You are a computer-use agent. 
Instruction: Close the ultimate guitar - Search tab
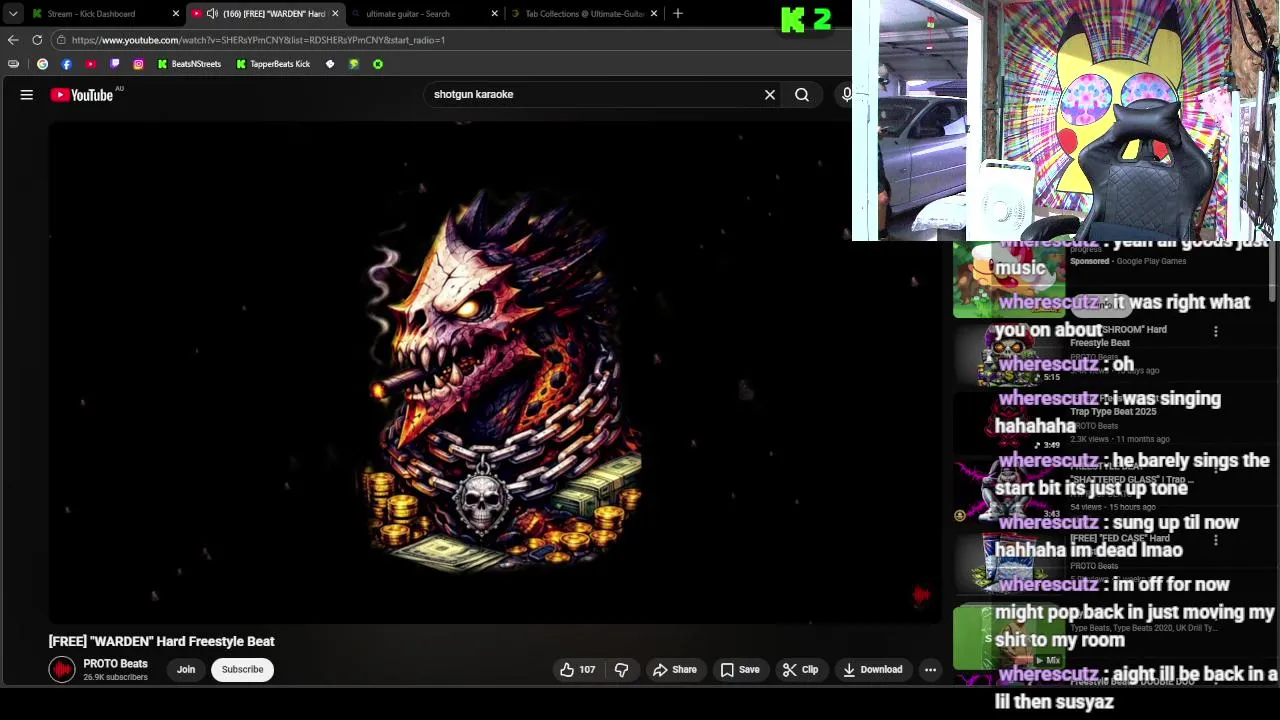click(494, 14)
